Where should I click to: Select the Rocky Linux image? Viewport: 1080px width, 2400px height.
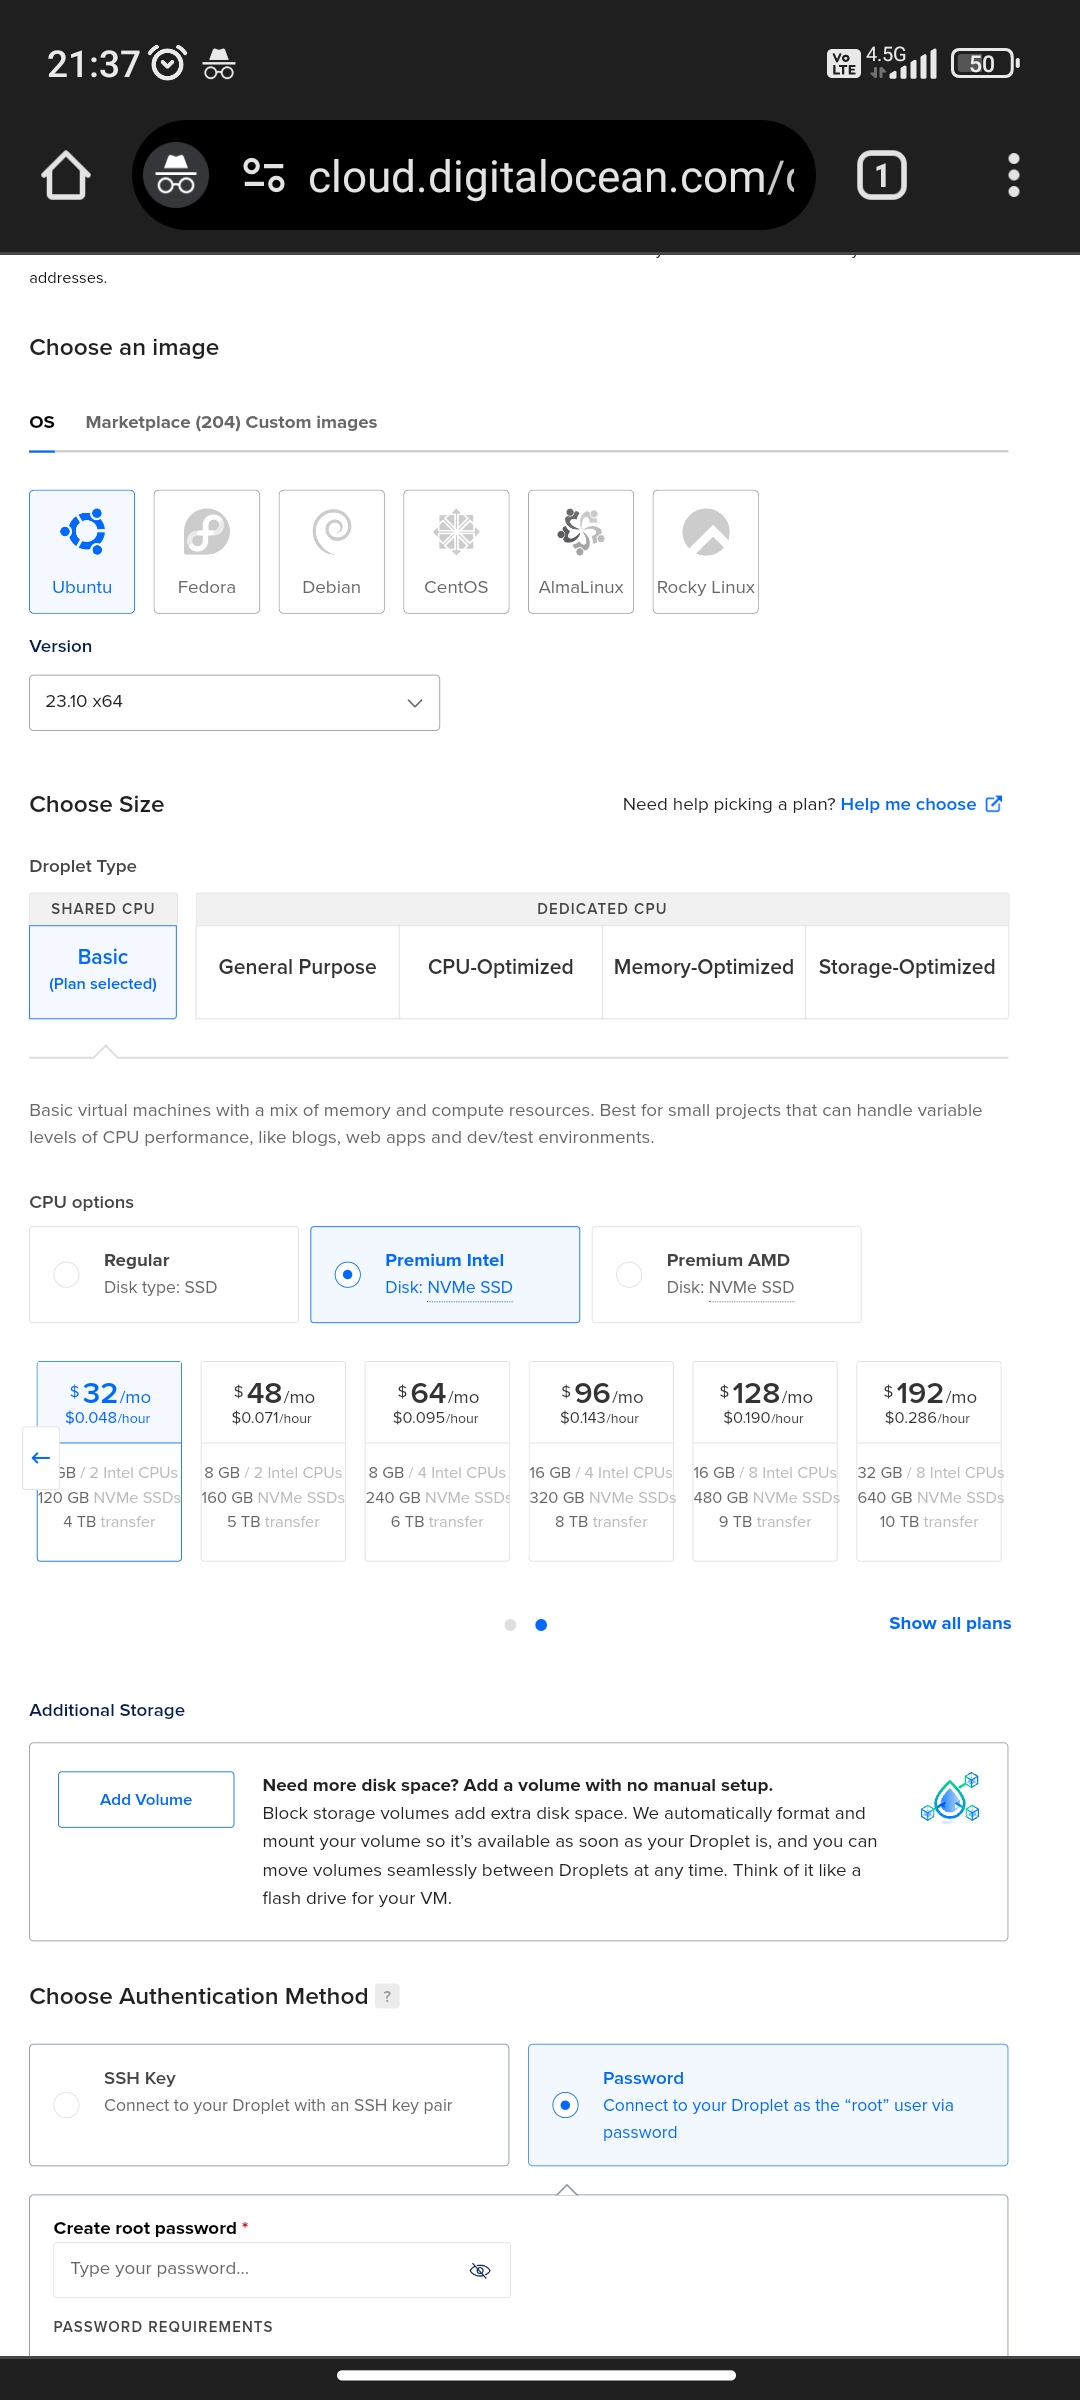(x=706, y=552)
